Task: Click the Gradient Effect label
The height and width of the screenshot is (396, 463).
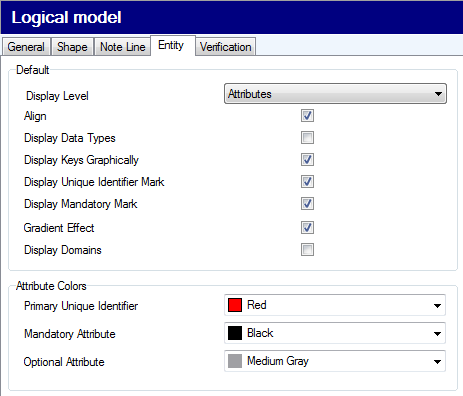Action: coord(59,228)
